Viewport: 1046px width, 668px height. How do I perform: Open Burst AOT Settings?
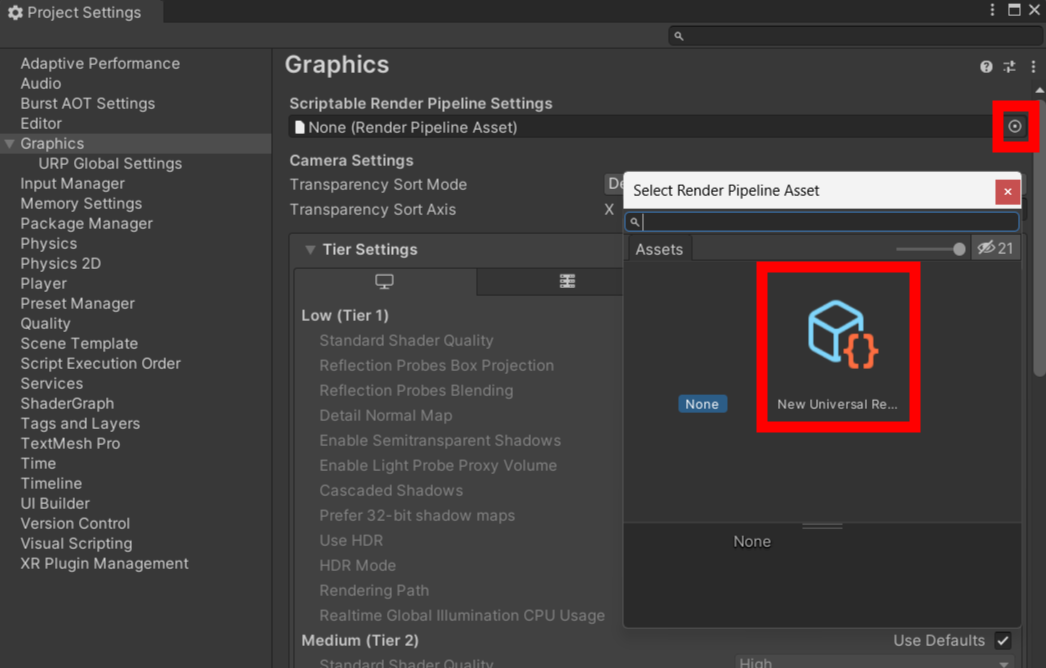87,103
